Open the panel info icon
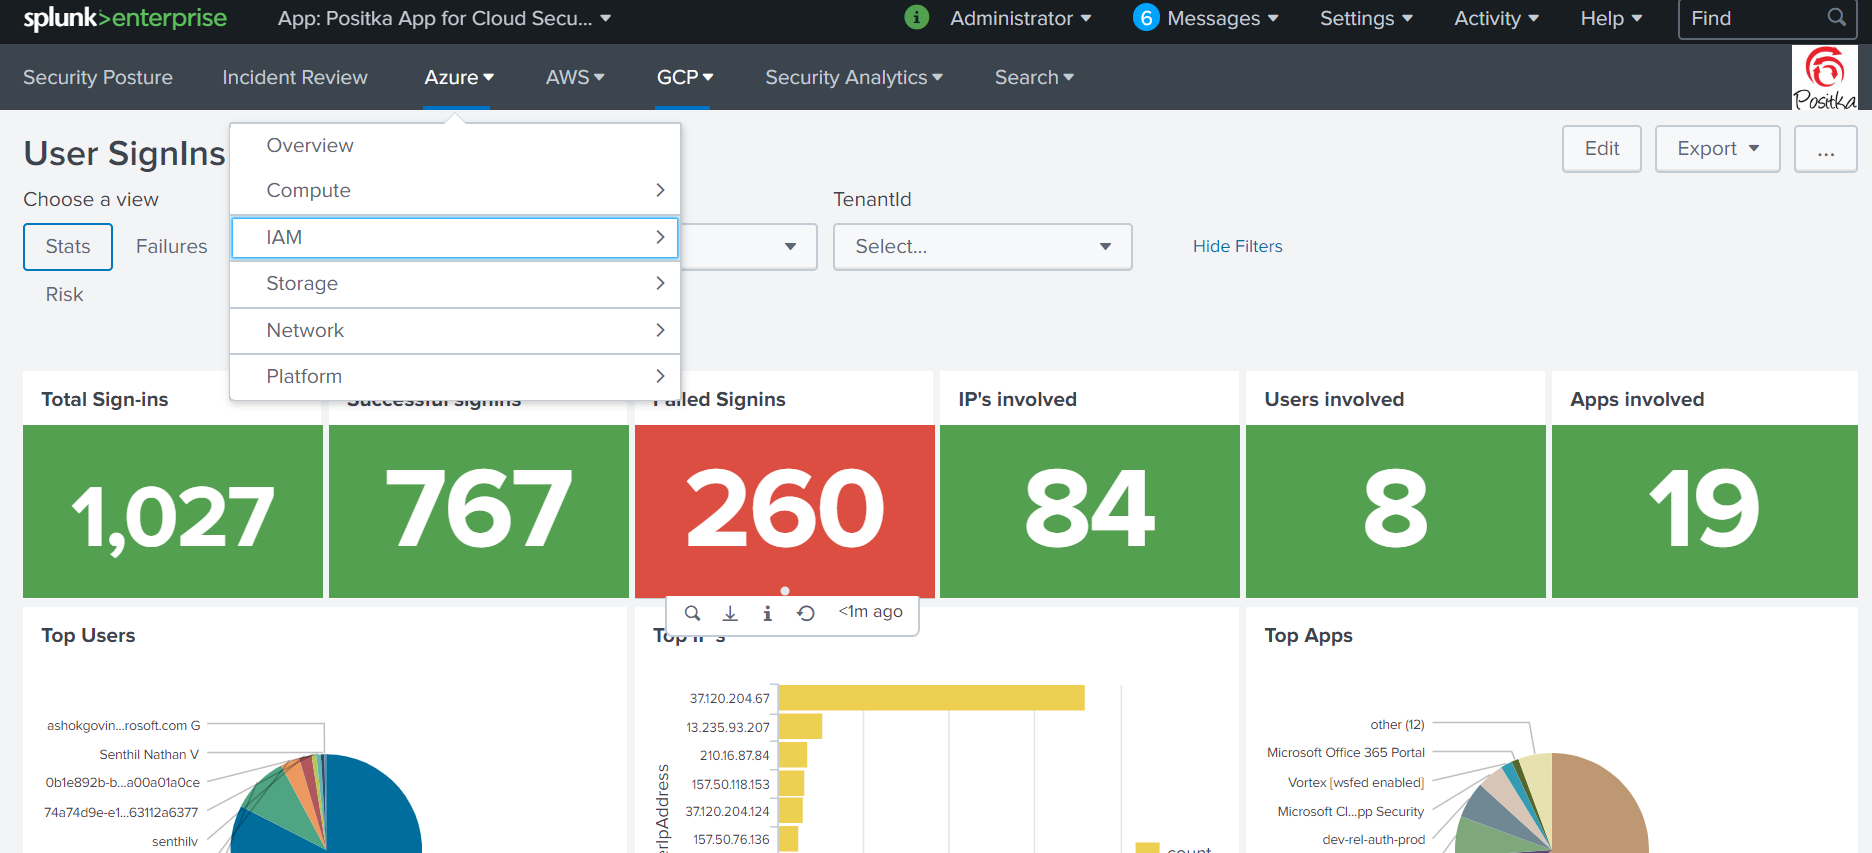 (x=767, y=613)
